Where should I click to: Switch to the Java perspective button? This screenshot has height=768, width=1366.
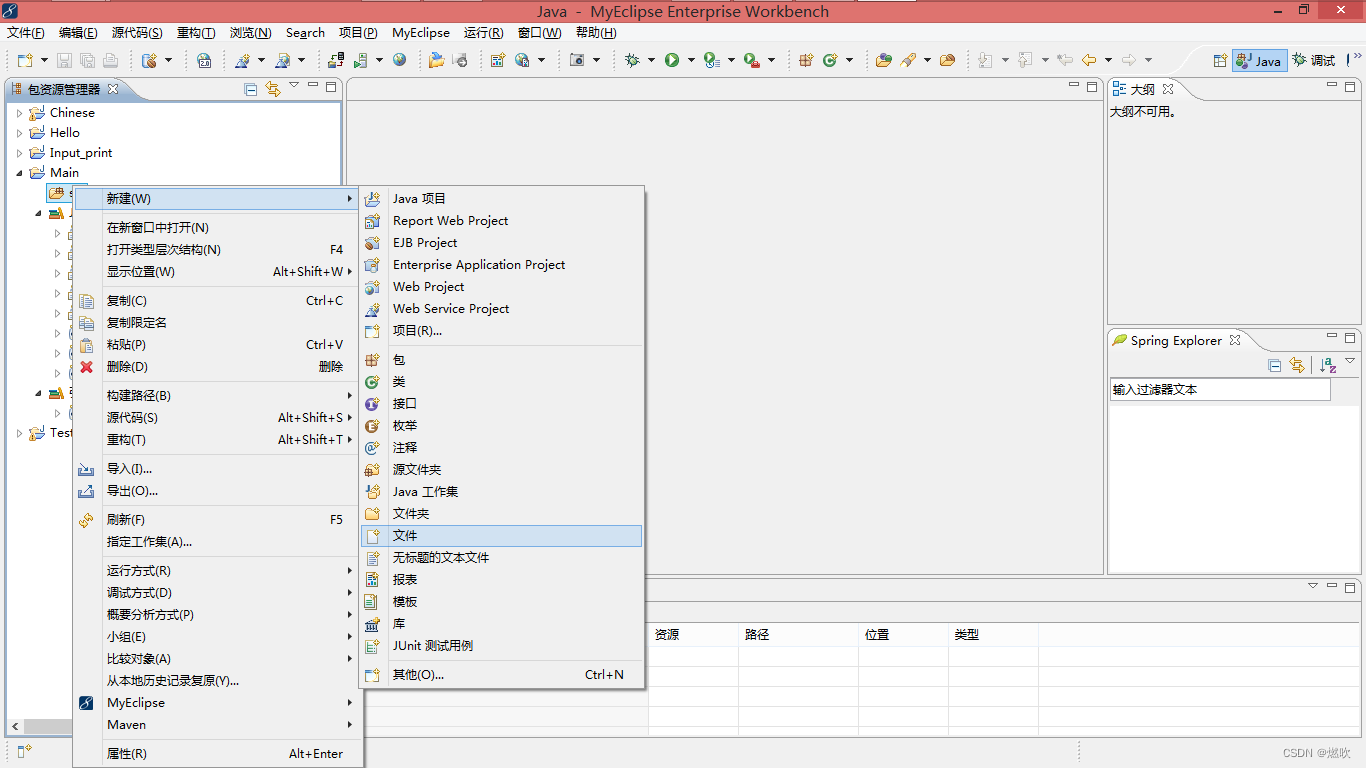point(1259,60)
